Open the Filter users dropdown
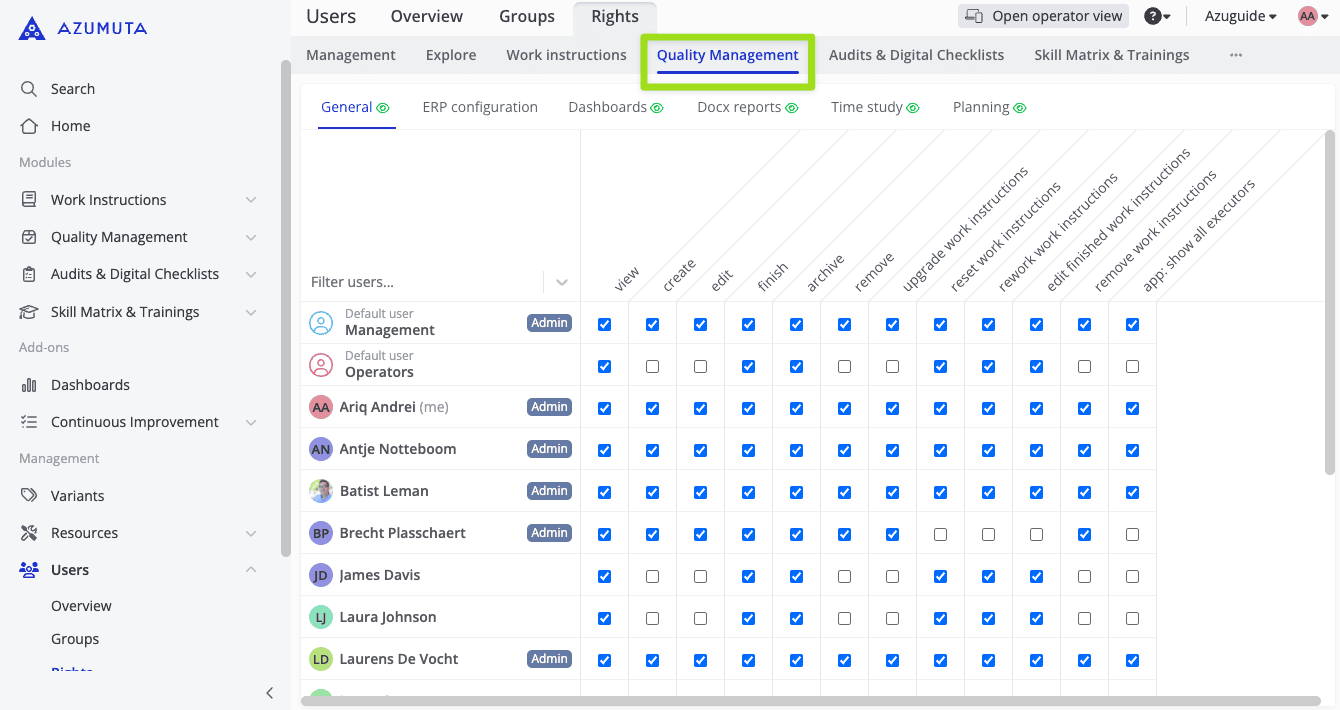 pos(562,282)
